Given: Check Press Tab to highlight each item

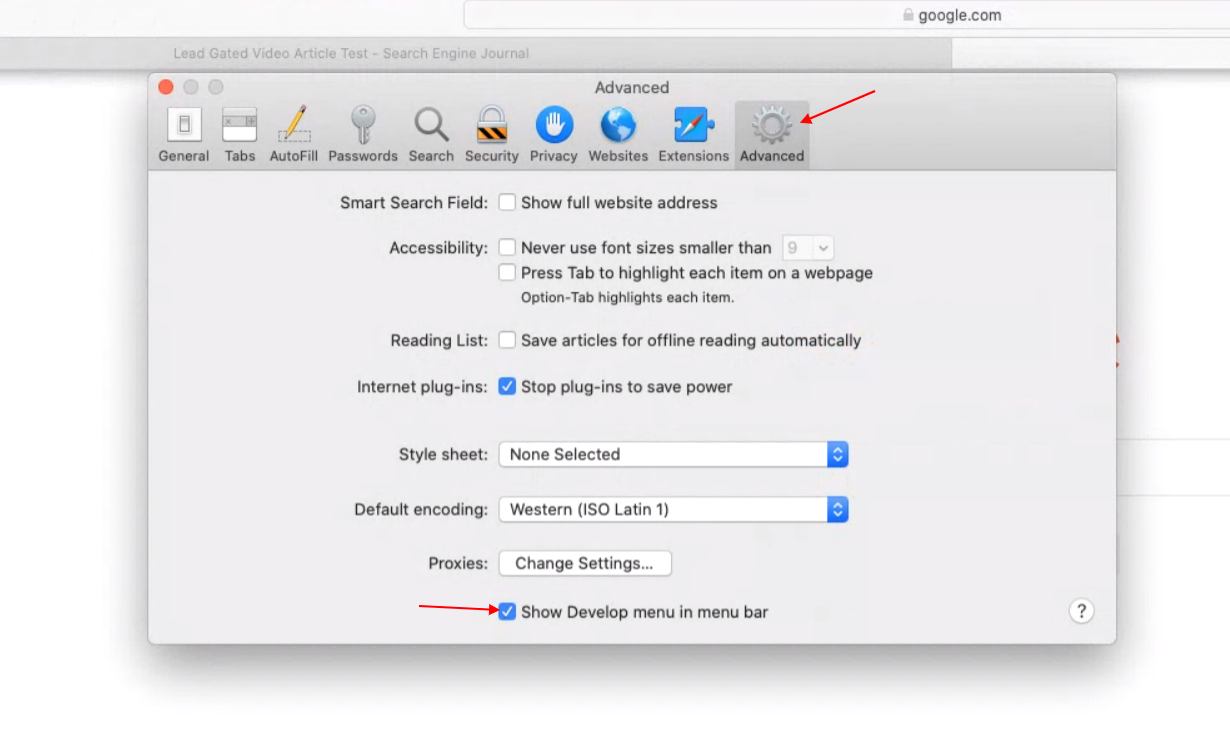Looking at the screenshot, I should click(507, 272).
